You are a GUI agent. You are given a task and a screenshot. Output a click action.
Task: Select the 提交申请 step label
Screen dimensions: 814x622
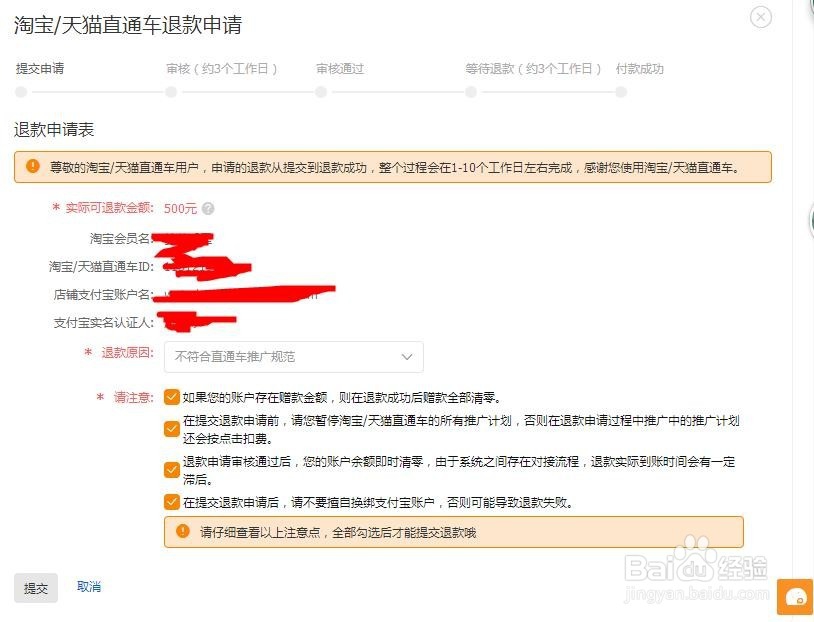coord(40,68)
